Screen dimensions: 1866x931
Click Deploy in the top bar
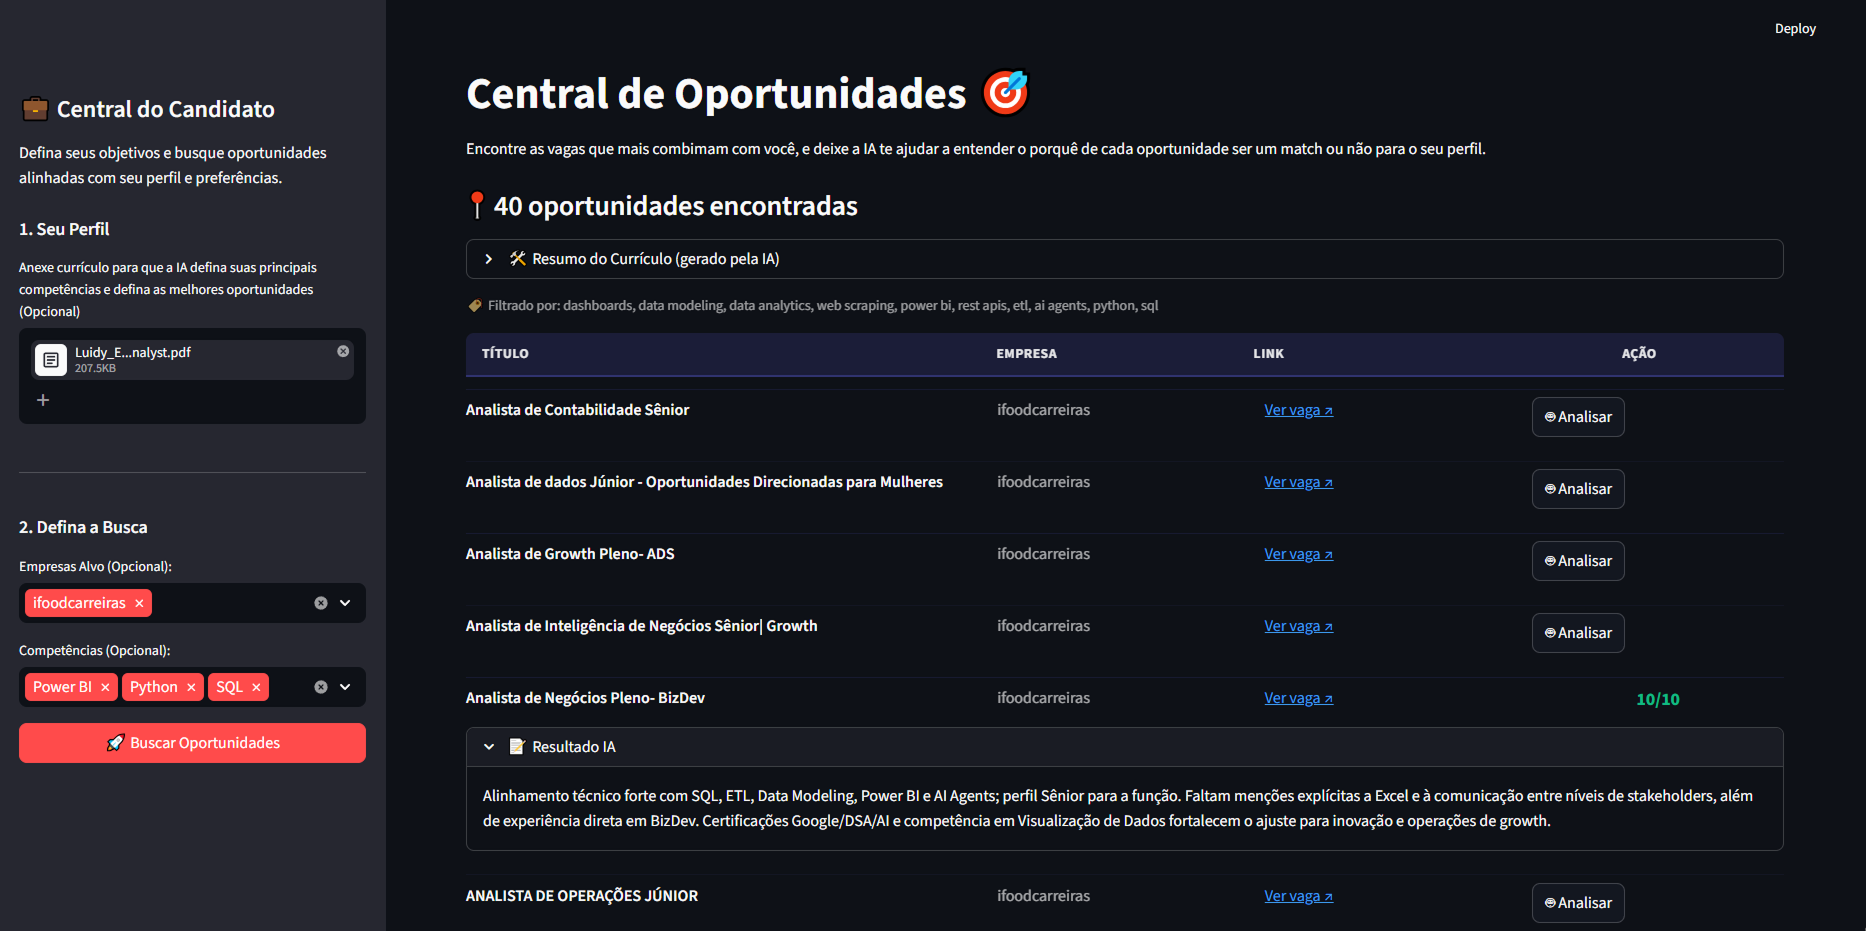tap(1795, 28)
